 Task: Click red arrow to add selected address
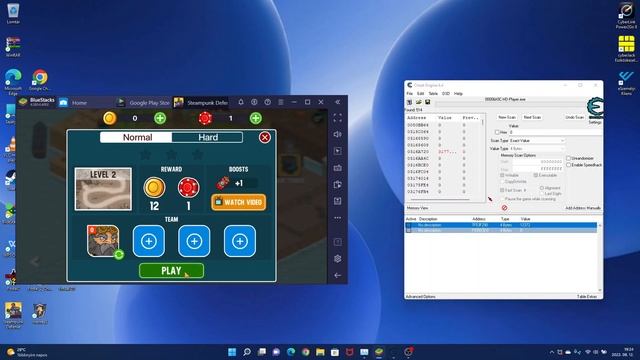point(490,199)
